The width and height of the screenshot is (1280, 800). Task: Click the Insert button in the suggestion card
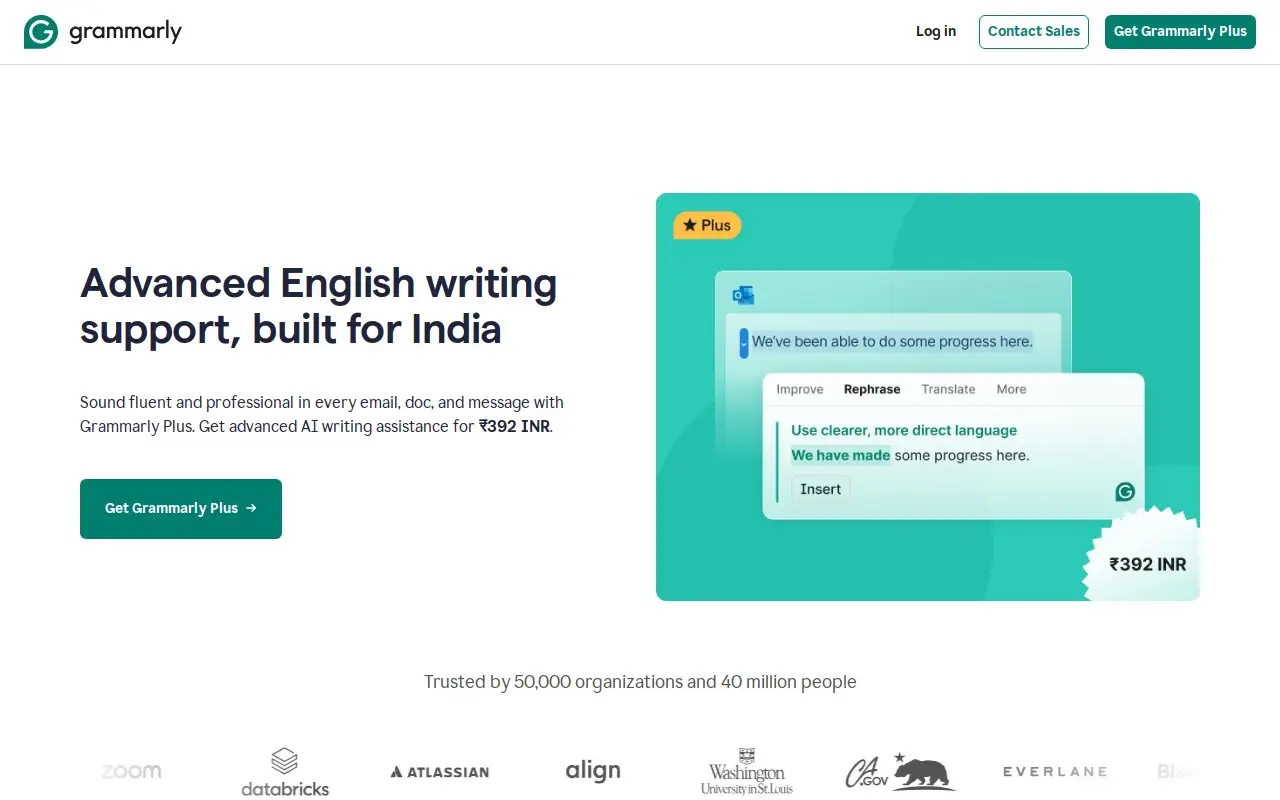(x=821, y=489)
